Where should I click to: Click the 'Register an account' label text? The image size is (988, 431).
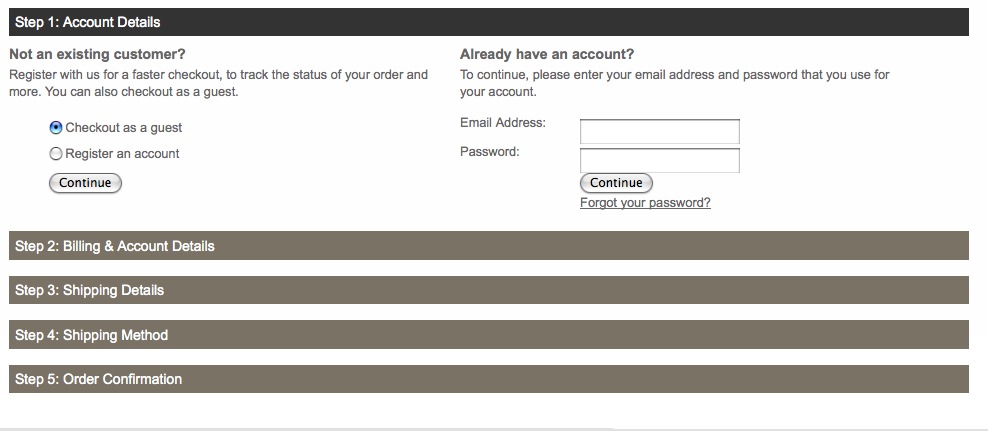(x=122, y=154)
